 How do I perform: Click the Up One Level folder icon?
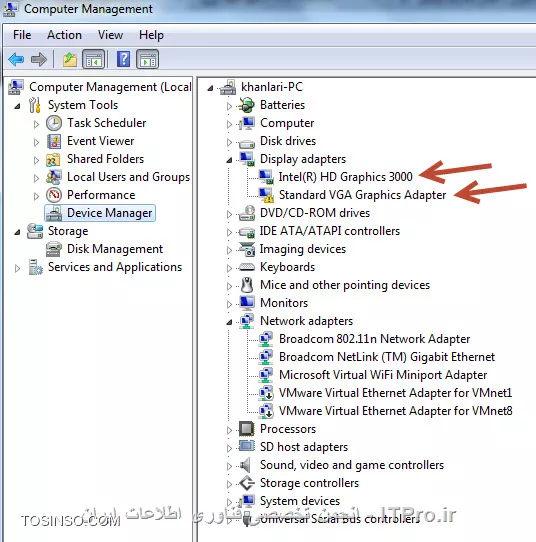tap(69, 59)
